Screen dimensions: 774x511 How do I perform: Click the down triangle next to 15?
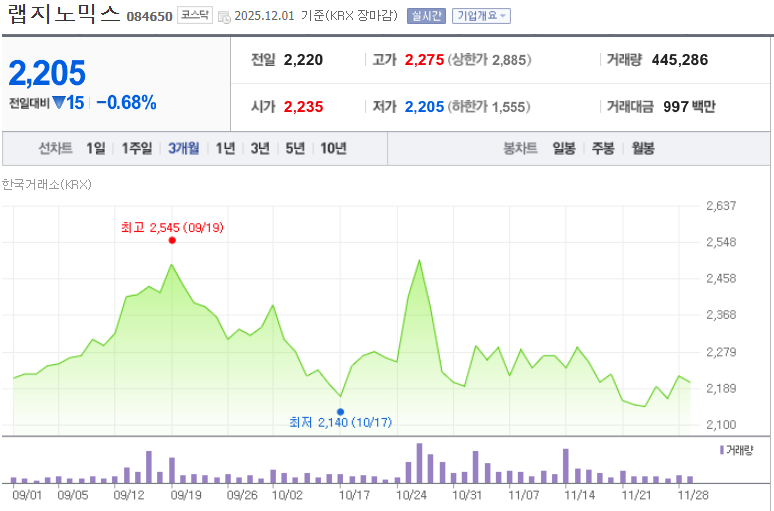(59, 103)
